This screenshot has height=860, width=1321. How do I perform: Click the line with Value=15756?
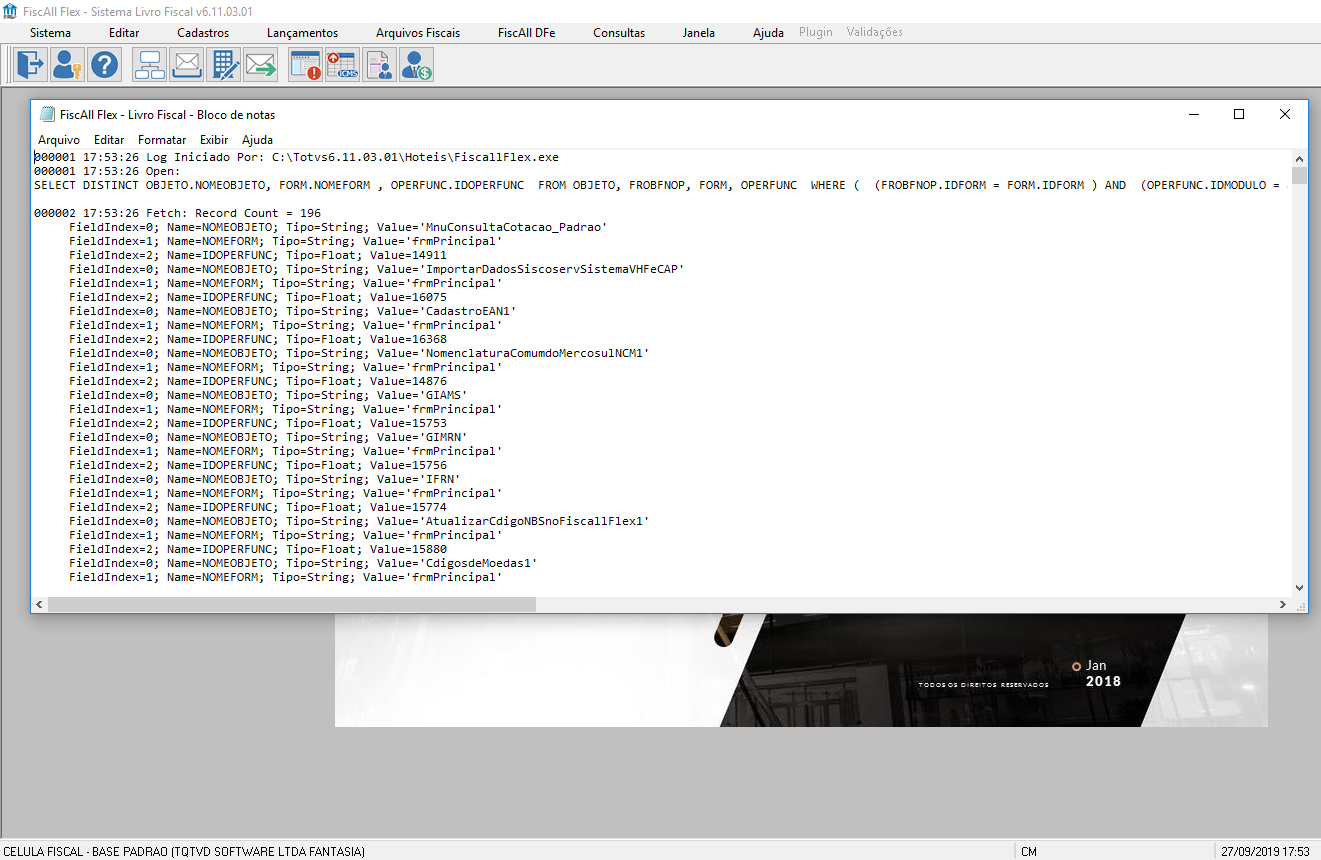pos(258,465)
